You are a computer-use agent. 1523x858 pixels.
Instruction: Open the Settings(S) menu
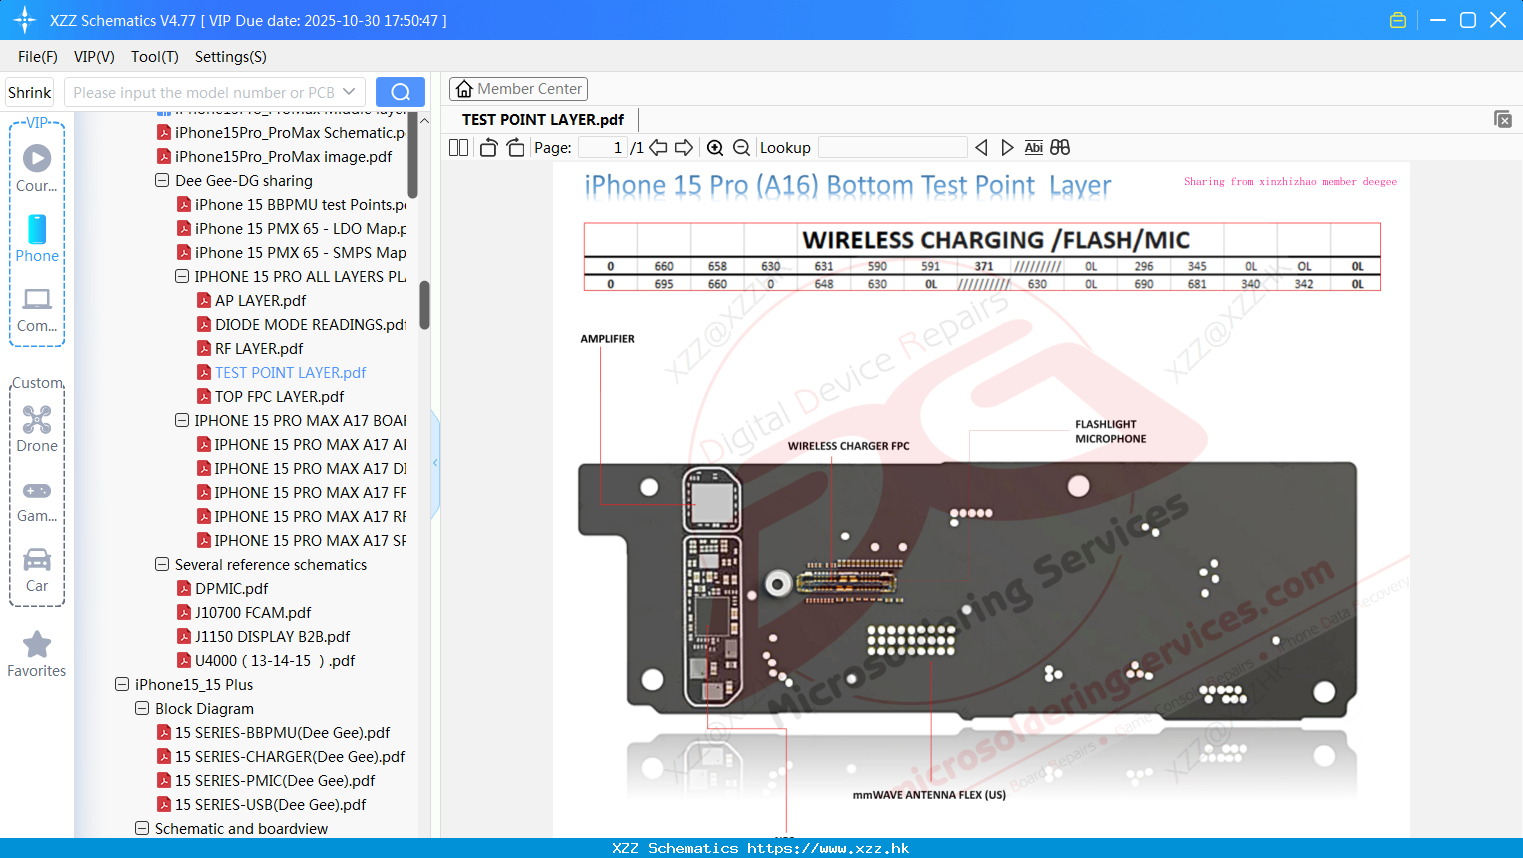pos(231,57)
